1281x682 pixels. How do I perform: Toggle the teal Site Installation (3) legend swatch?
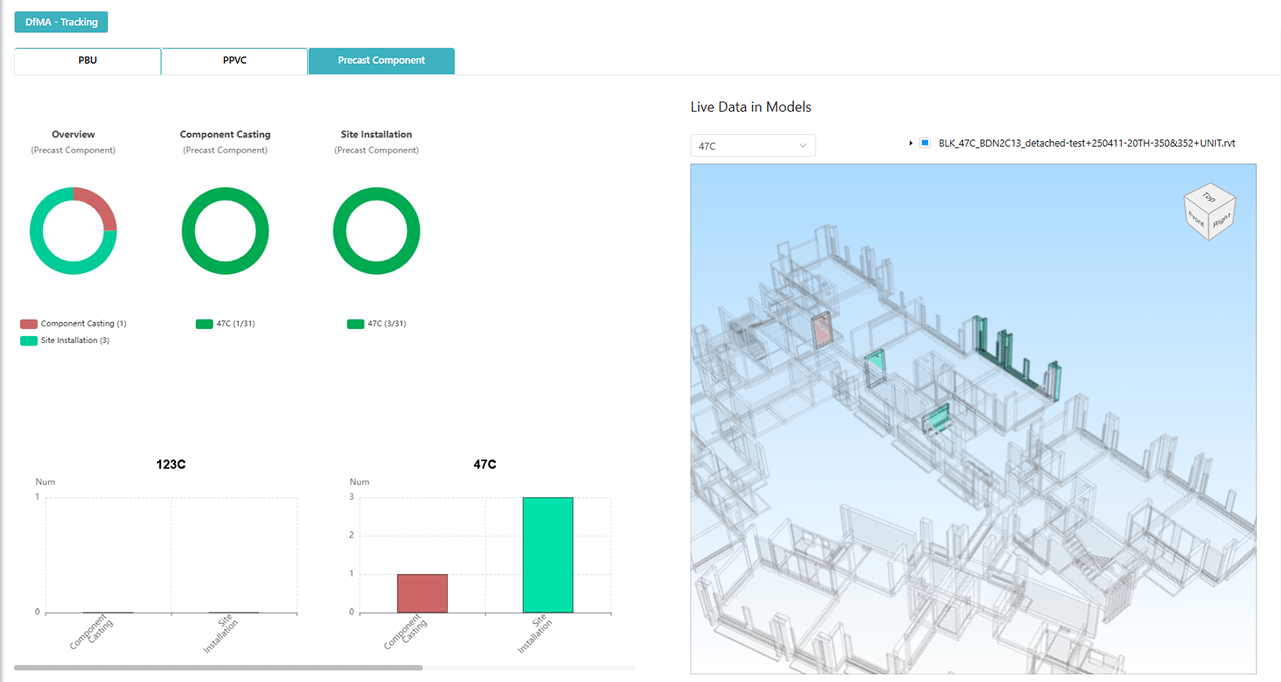coord(29,341)
